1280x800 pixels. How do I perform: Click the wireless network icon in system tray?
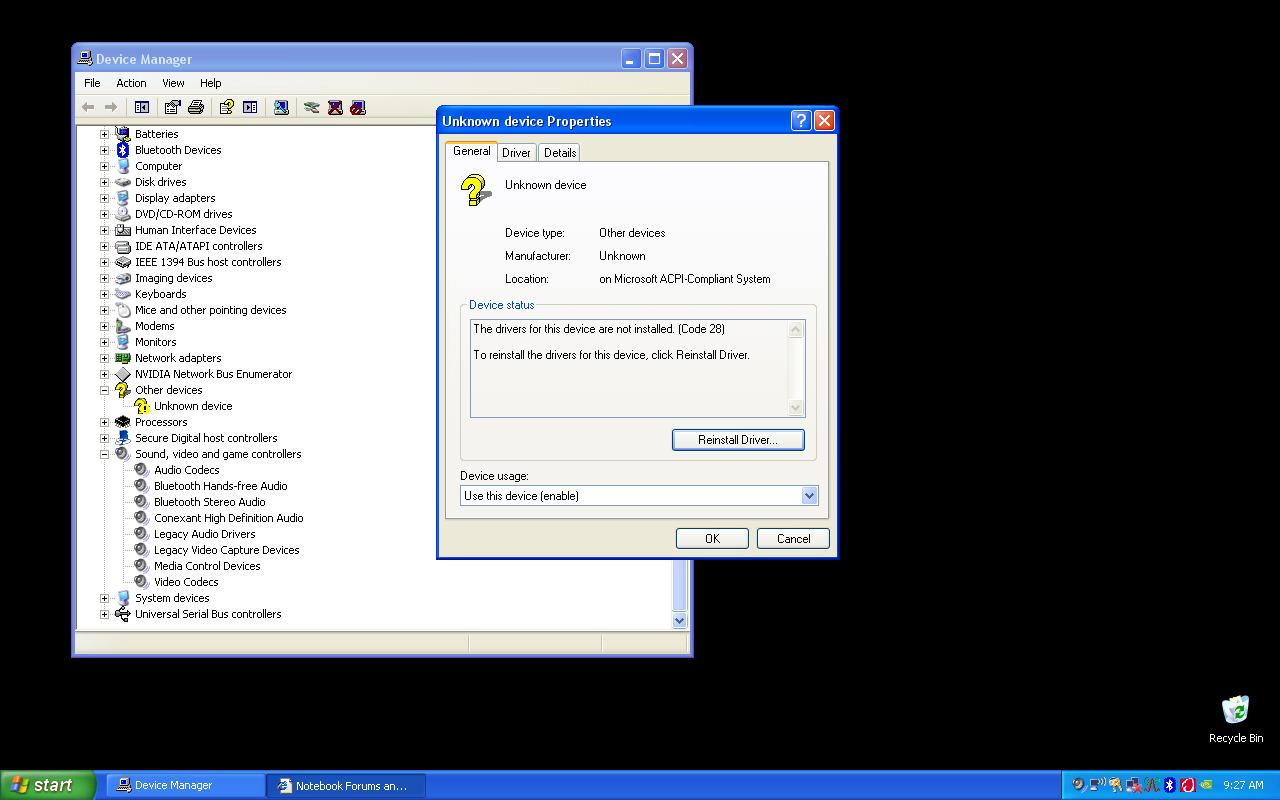(x=1097, y=785)
